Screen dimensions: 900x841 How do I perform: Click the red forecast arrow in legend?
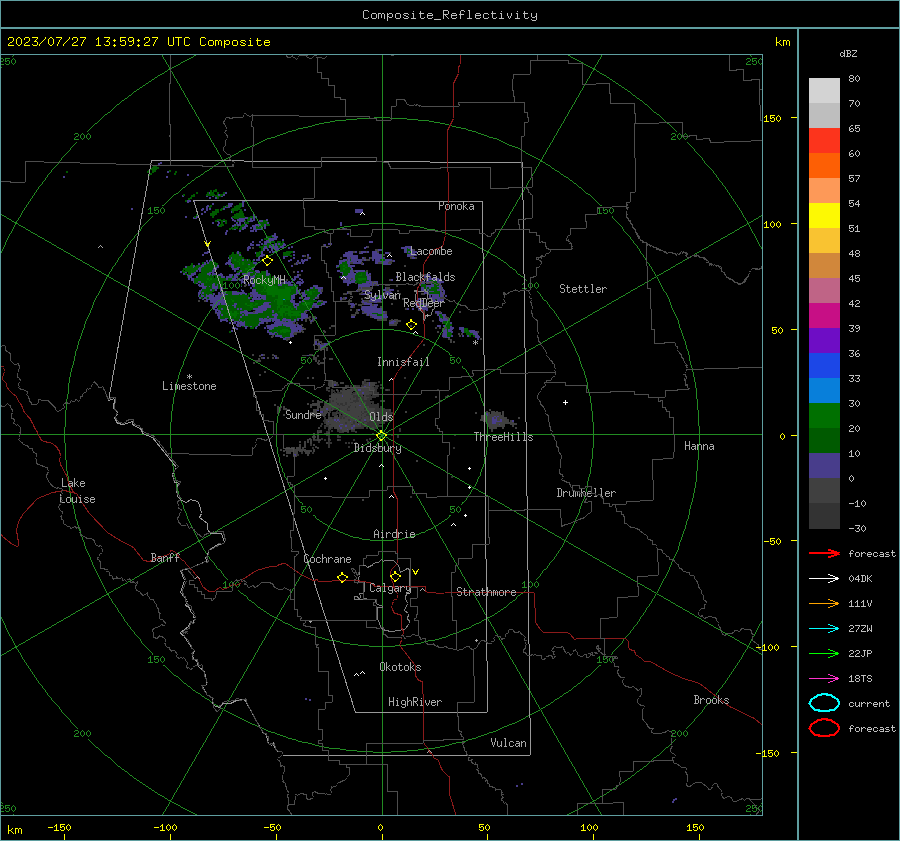coord(824,553)
